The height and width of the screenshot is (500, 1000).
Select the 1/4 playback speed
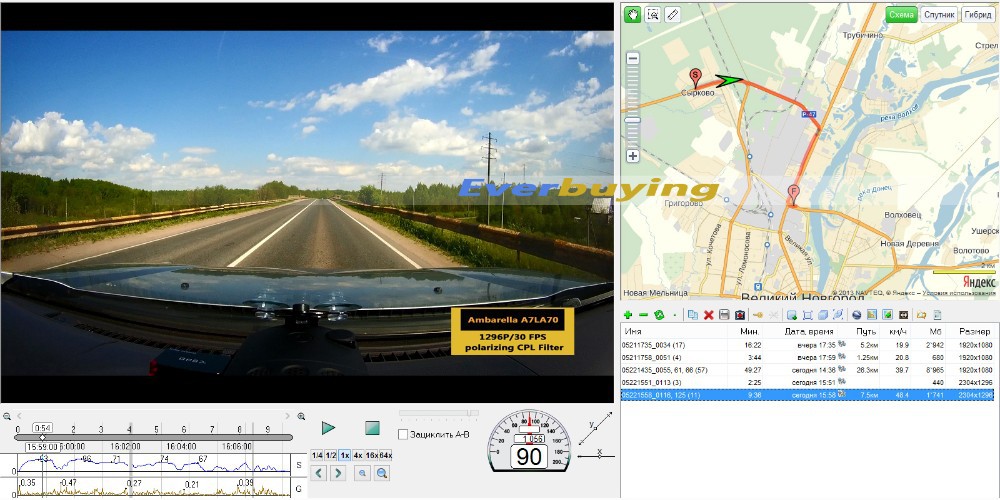[x=317, y=455]
